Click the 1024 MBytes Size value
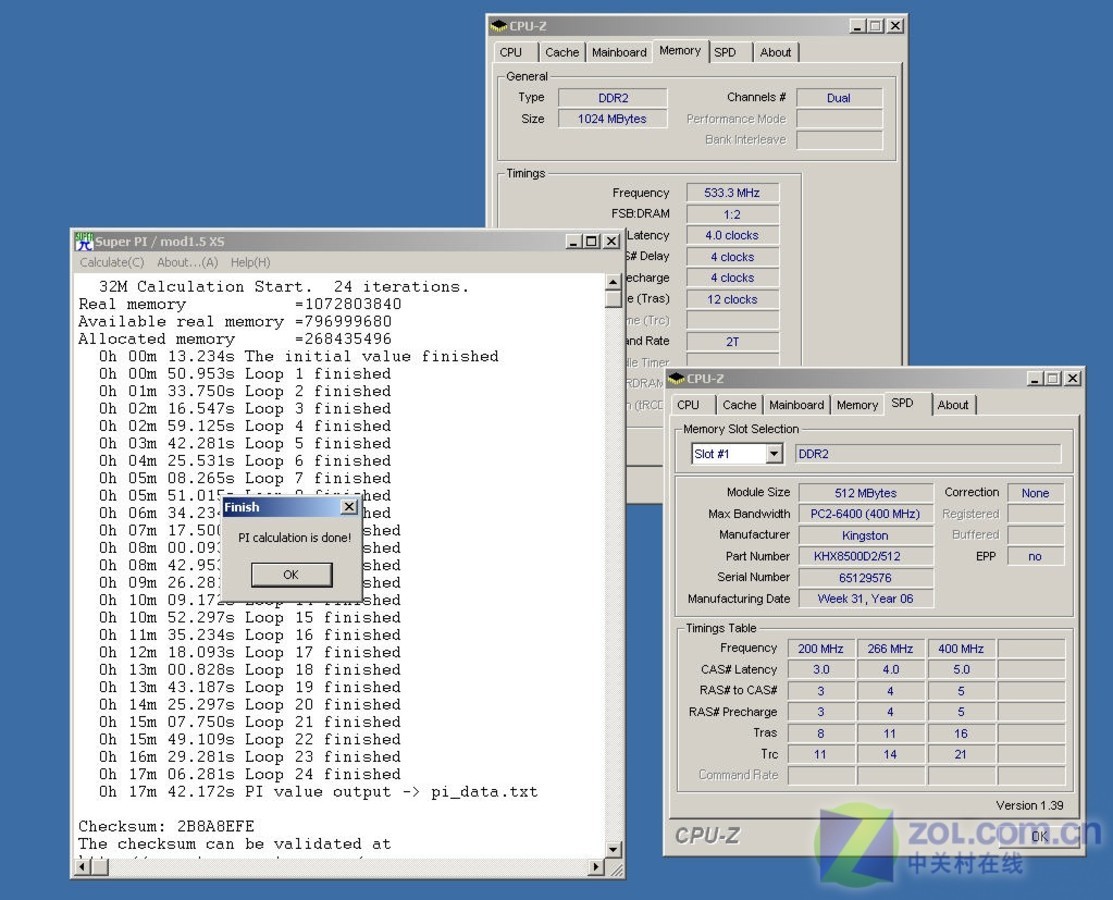This screenshot has height=900, width=1113. tap(613, 119)
